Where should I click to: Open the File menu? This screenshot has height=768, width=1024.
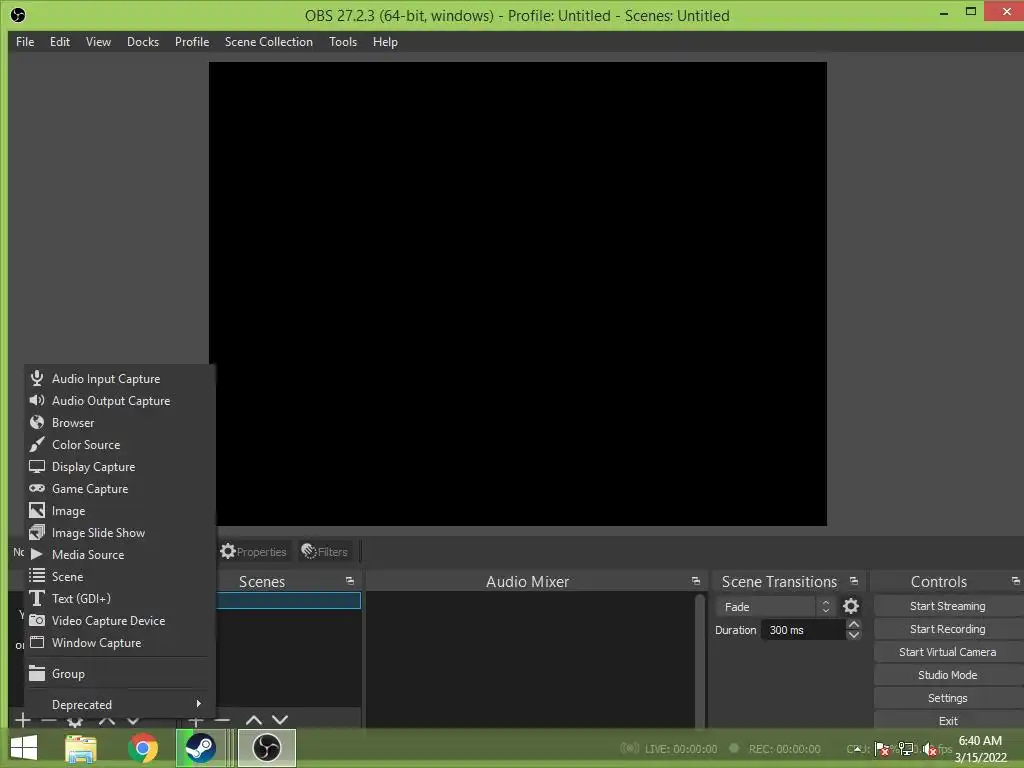coord(25,42)
